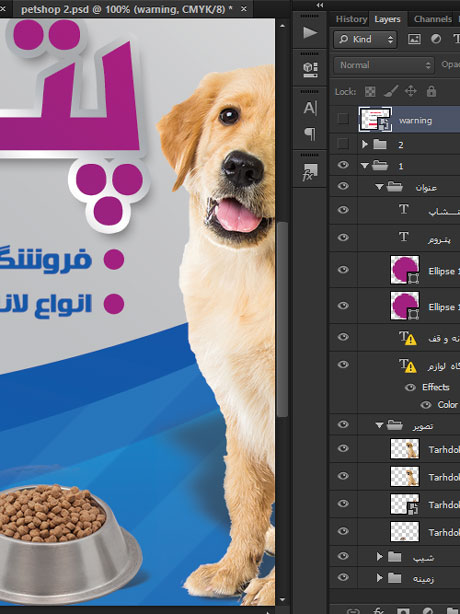
Task: Hide the پتروم text layer
Action: coord(343,237)
